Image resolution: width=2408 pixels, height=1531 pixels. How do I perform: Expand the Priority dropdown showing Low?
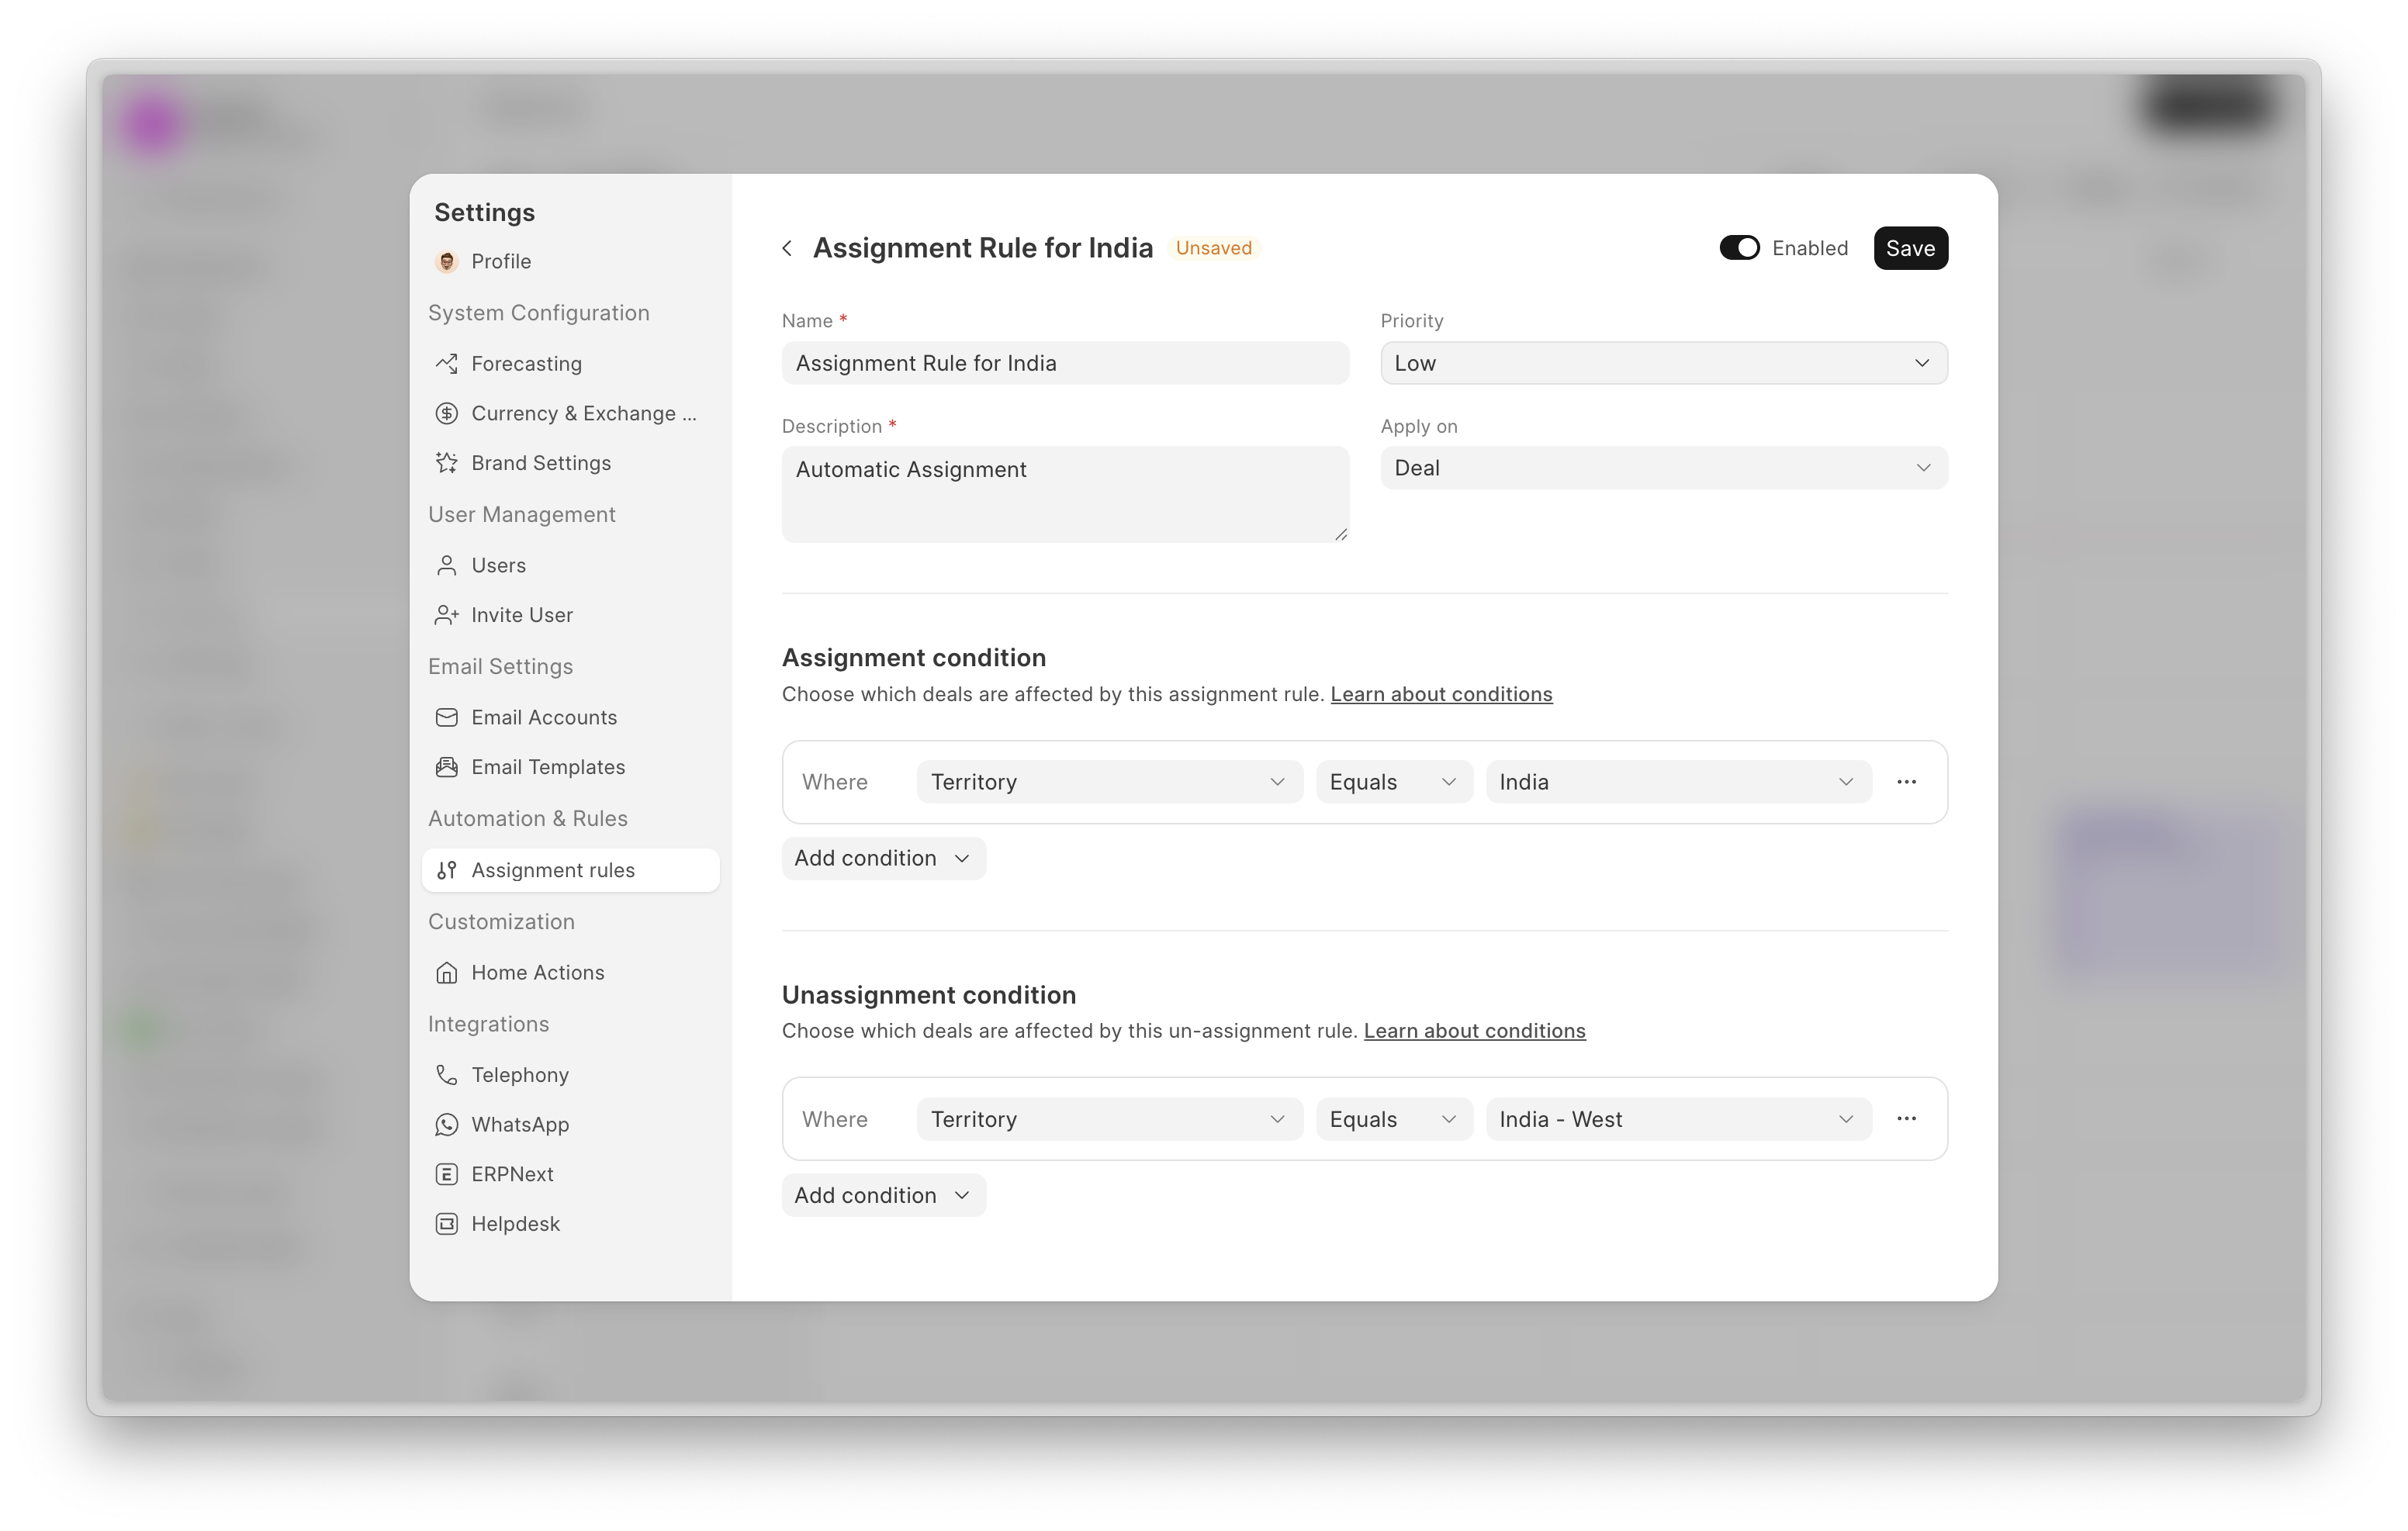pos(1663,363)
